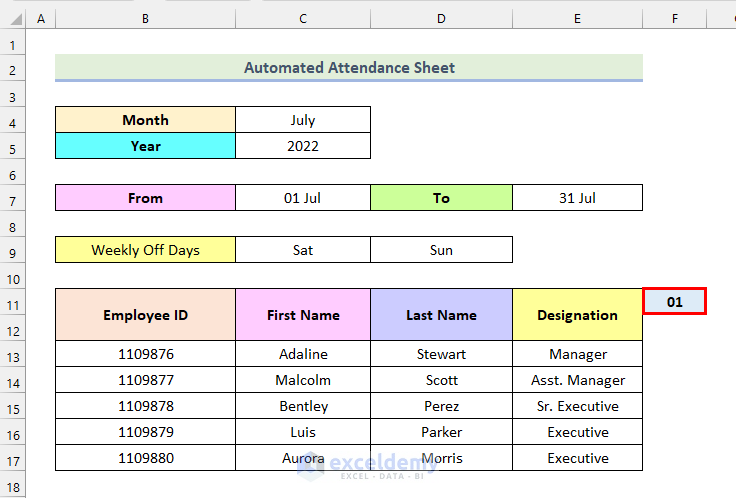Click the Sat weekly off cell
This screenshot has width=736, height=498.
[x=303, y=250]
